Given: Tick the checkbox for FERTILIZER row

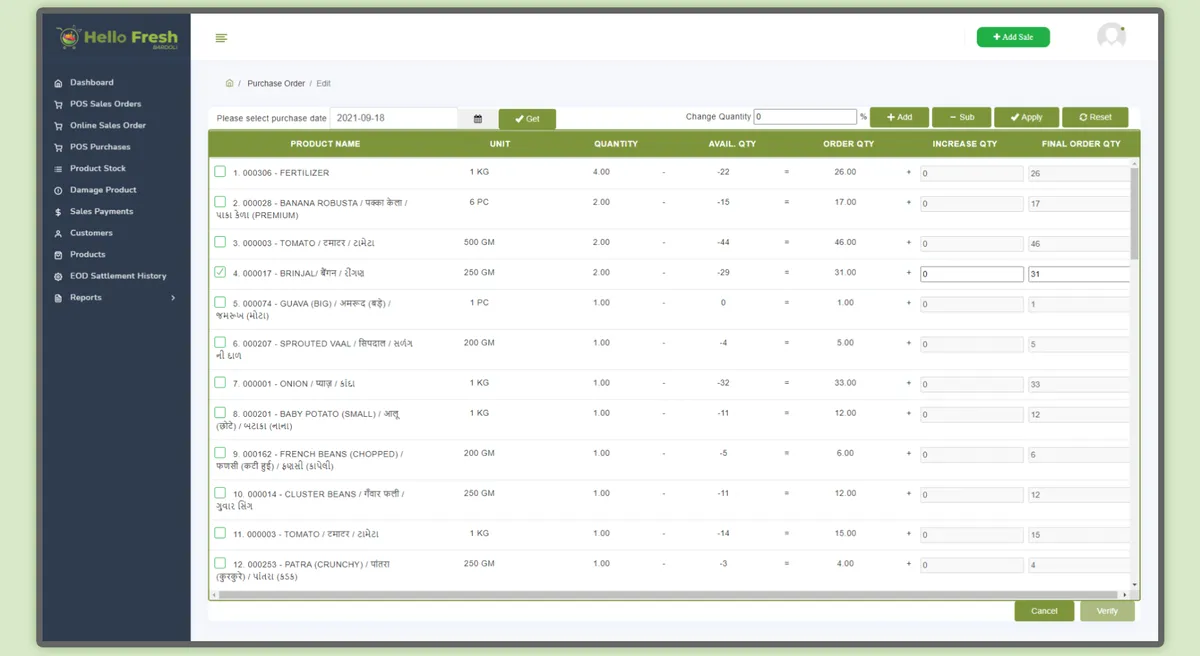Looking at the screenshot, I should 220,172.
